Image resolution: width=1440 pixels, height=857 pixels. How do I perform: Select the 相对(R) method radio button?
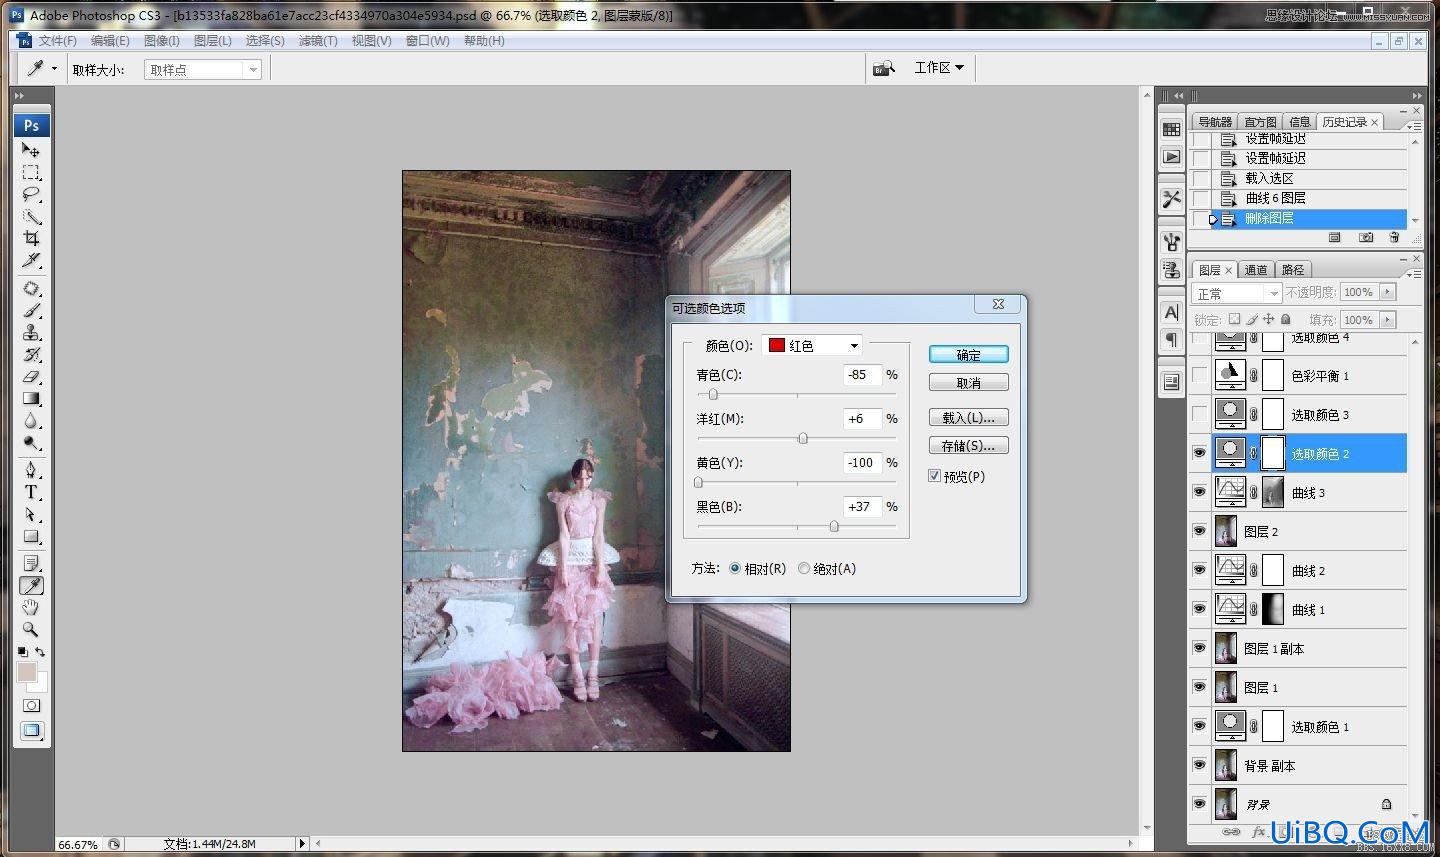735,568
